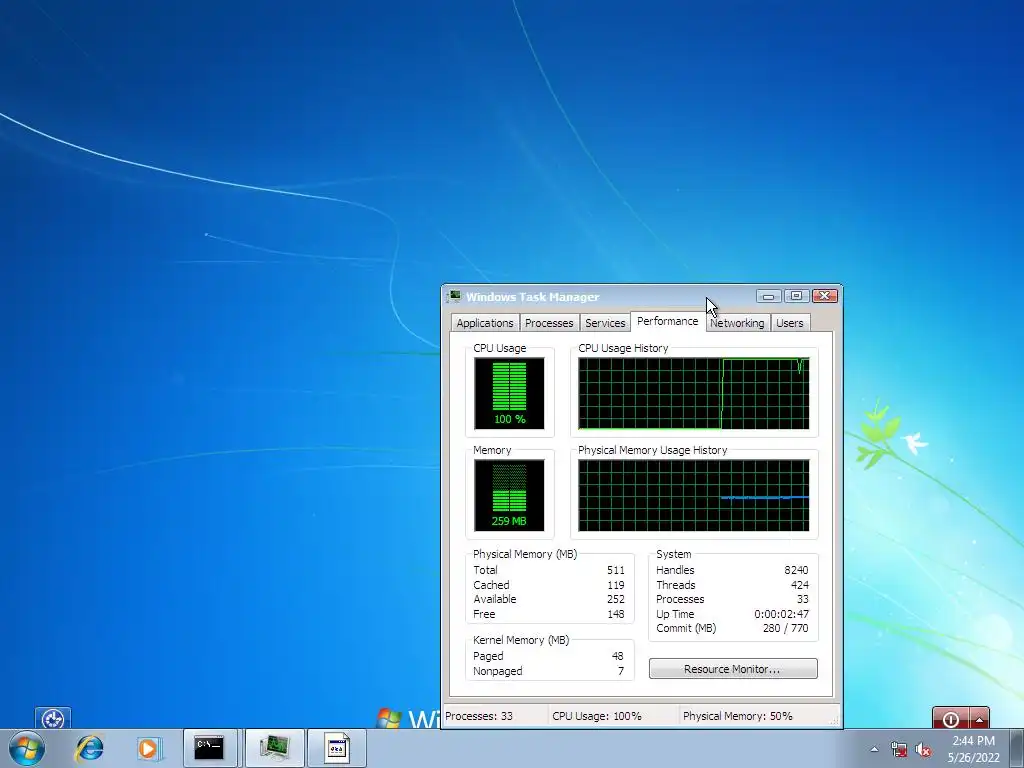
Task: Click the round icon above the Start button
Action: click(53, 719)
